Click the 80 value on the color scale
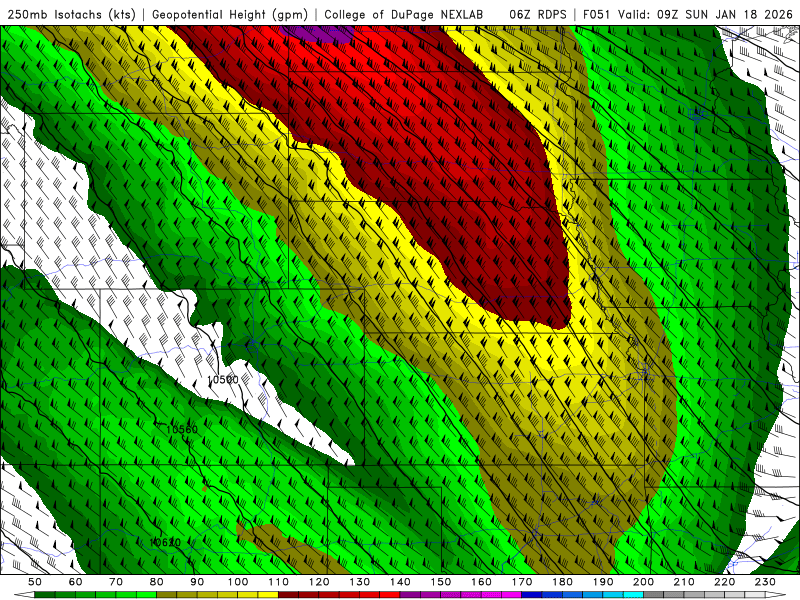 pos(157,582)
